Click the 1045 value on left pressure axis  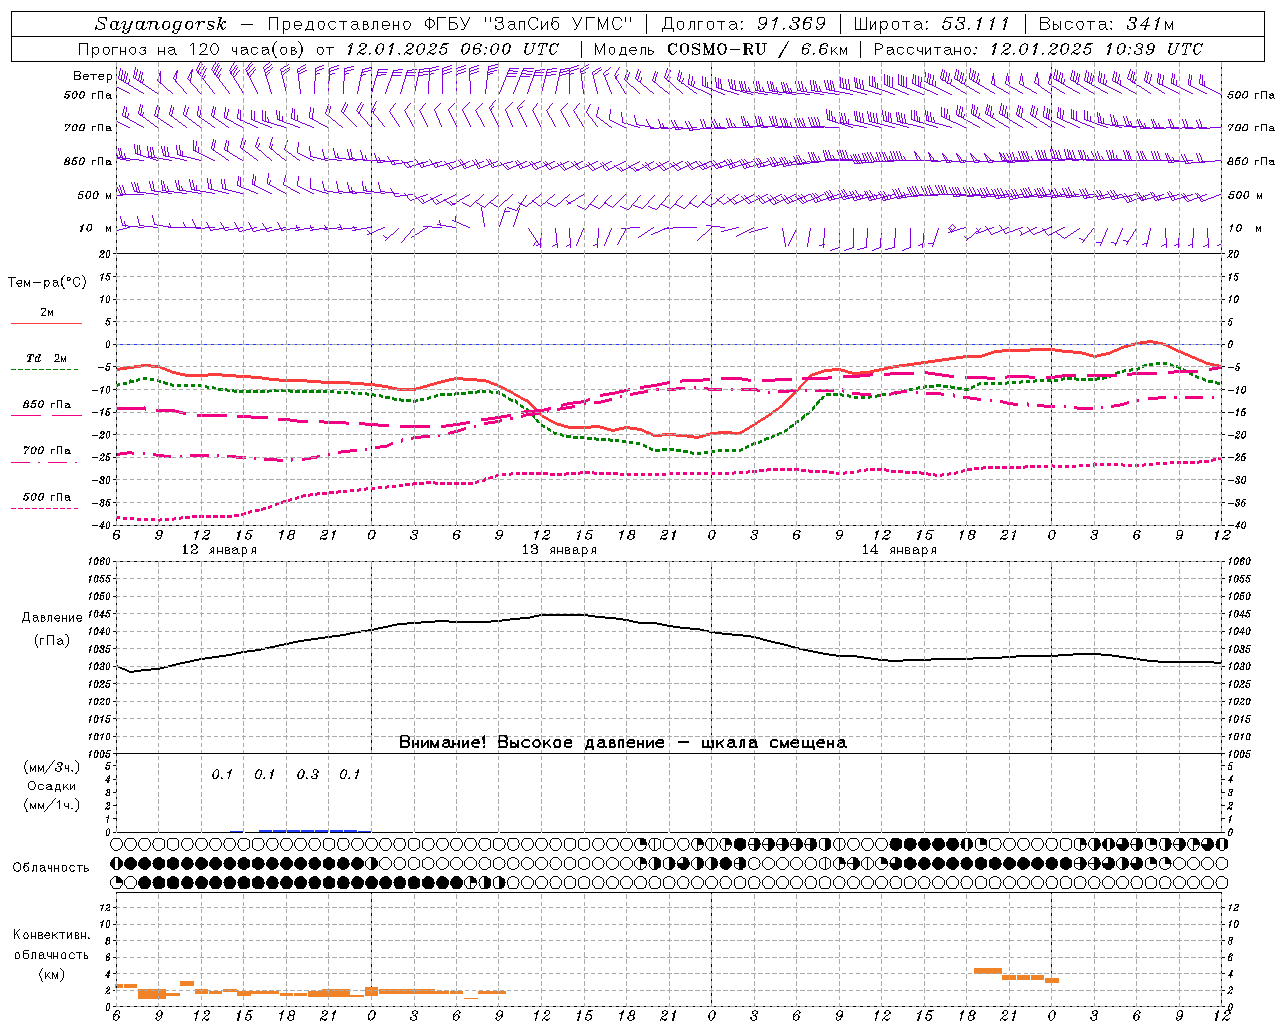point(99,614)
